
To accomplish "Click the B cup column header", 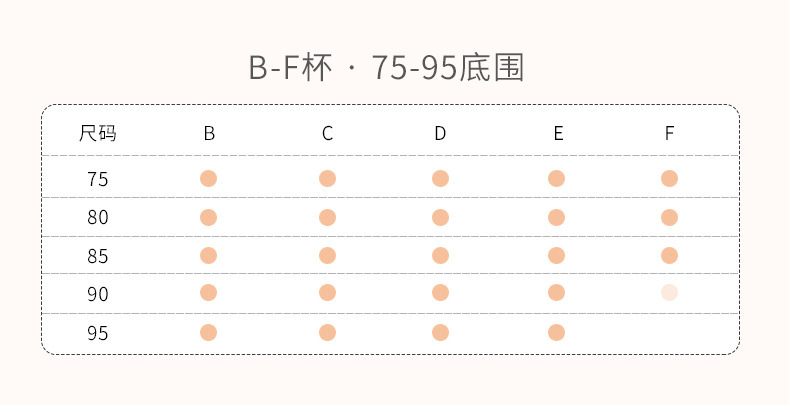I will point(209,133).
